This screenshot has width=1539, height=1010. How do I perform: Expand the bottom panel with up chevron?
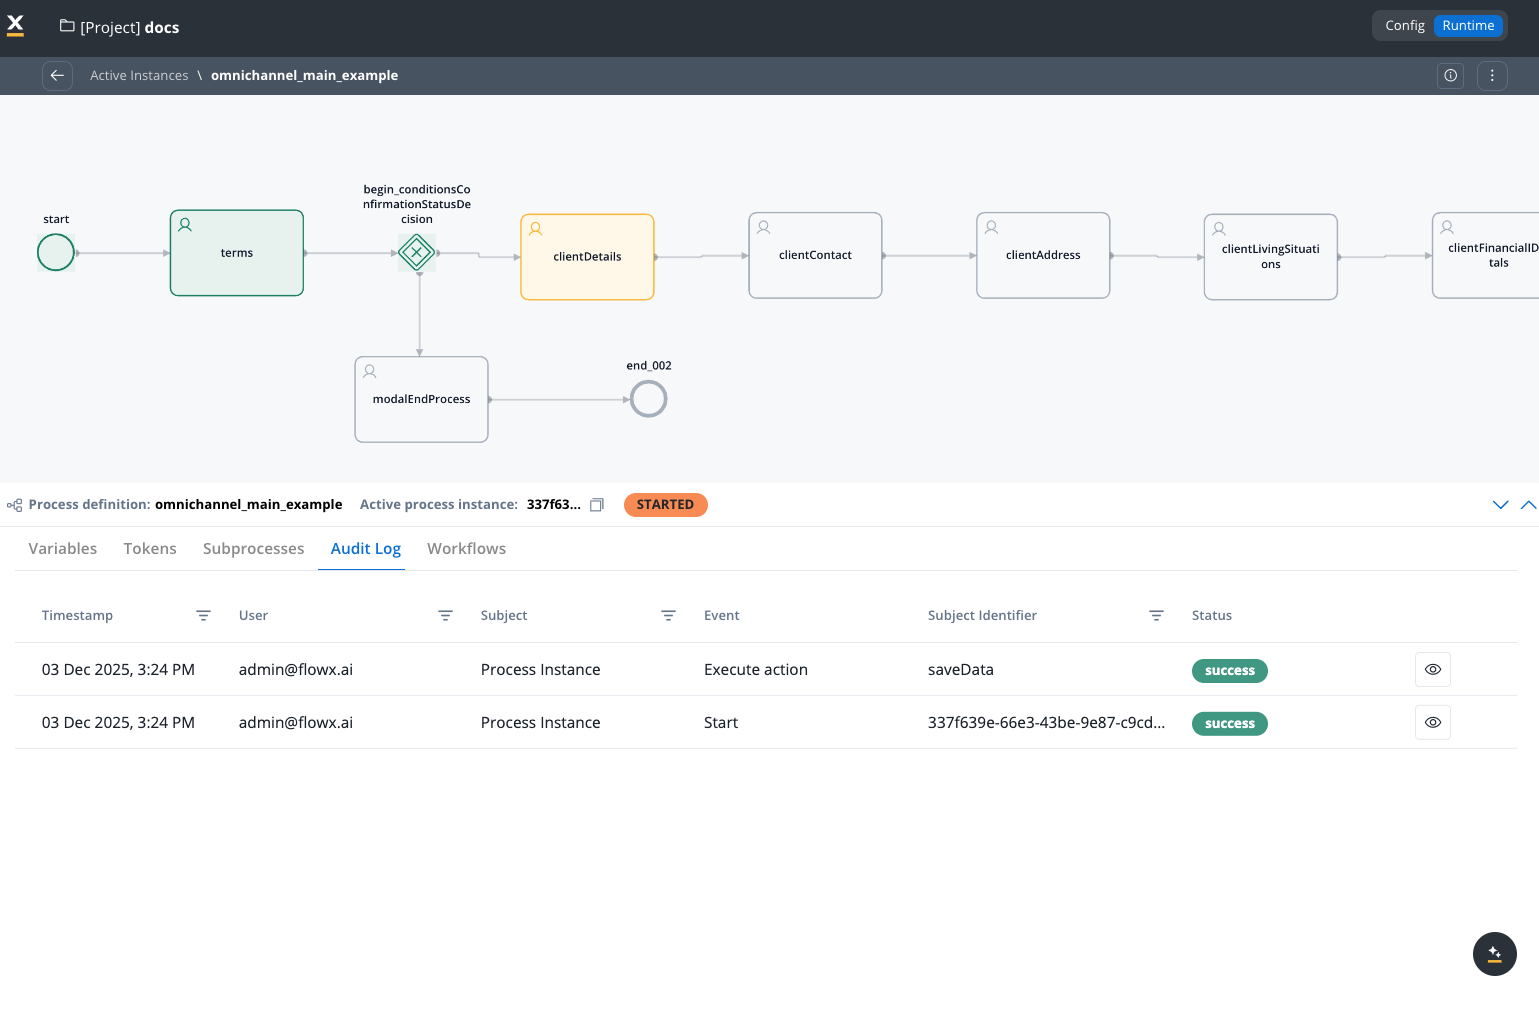[1528, 505]
